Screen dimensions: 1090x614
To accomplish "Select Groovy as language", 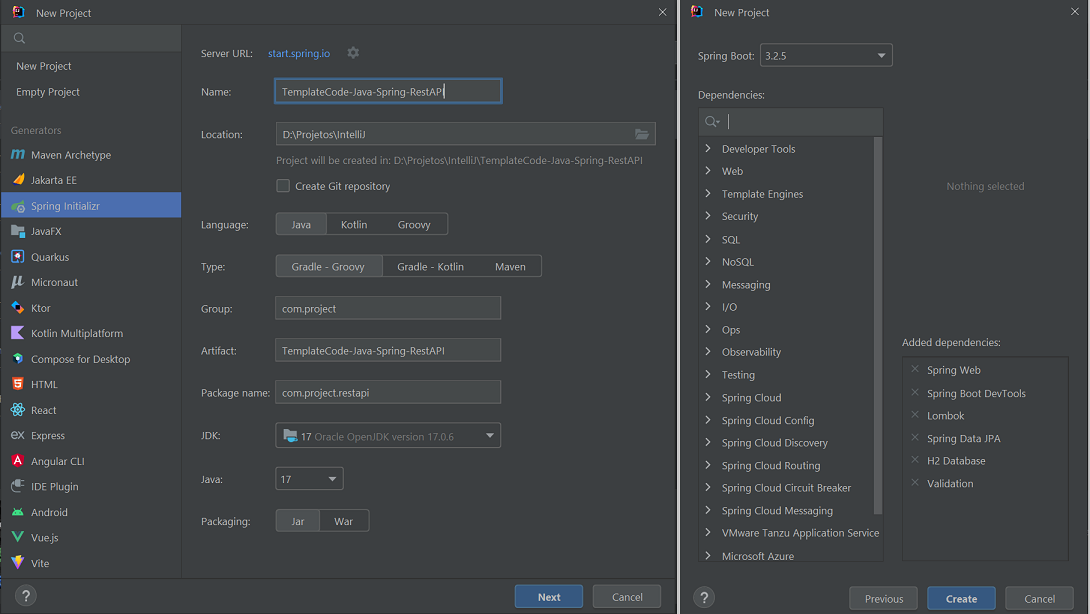I will pyautogui.click(x=414, y=224).
